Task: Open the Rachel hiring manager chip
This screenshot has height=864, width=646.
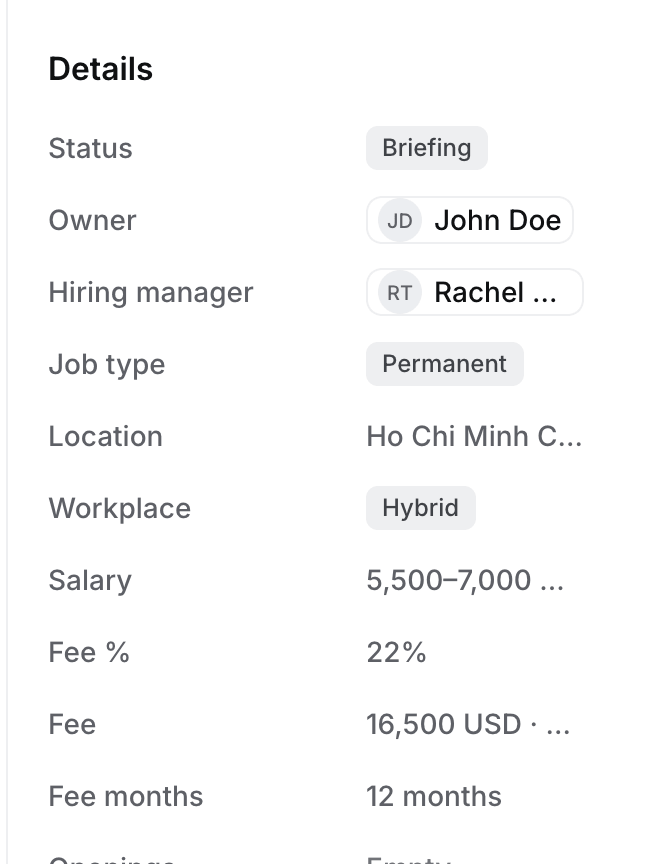Action: 475,292
